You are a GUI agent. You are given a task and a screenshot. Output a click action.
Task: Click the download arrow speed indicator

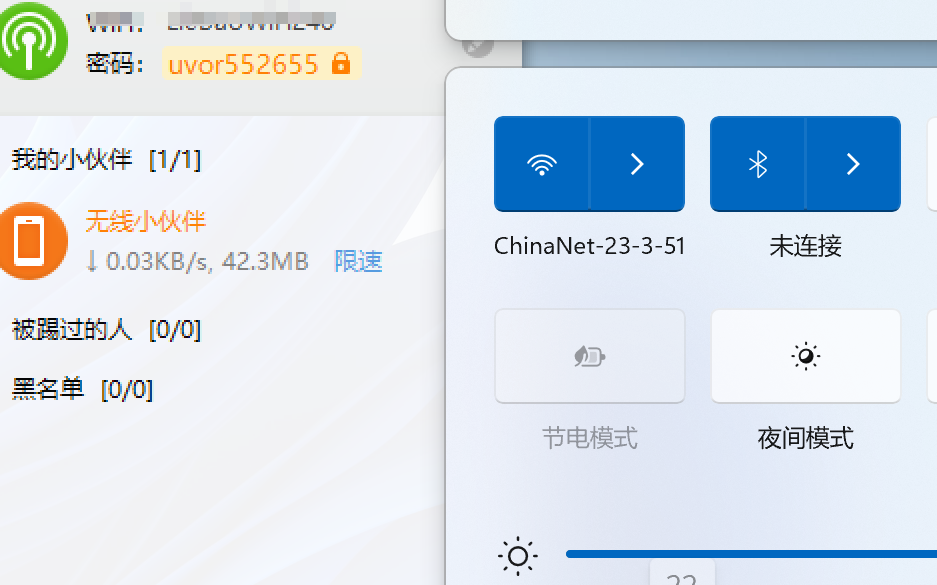91,261
